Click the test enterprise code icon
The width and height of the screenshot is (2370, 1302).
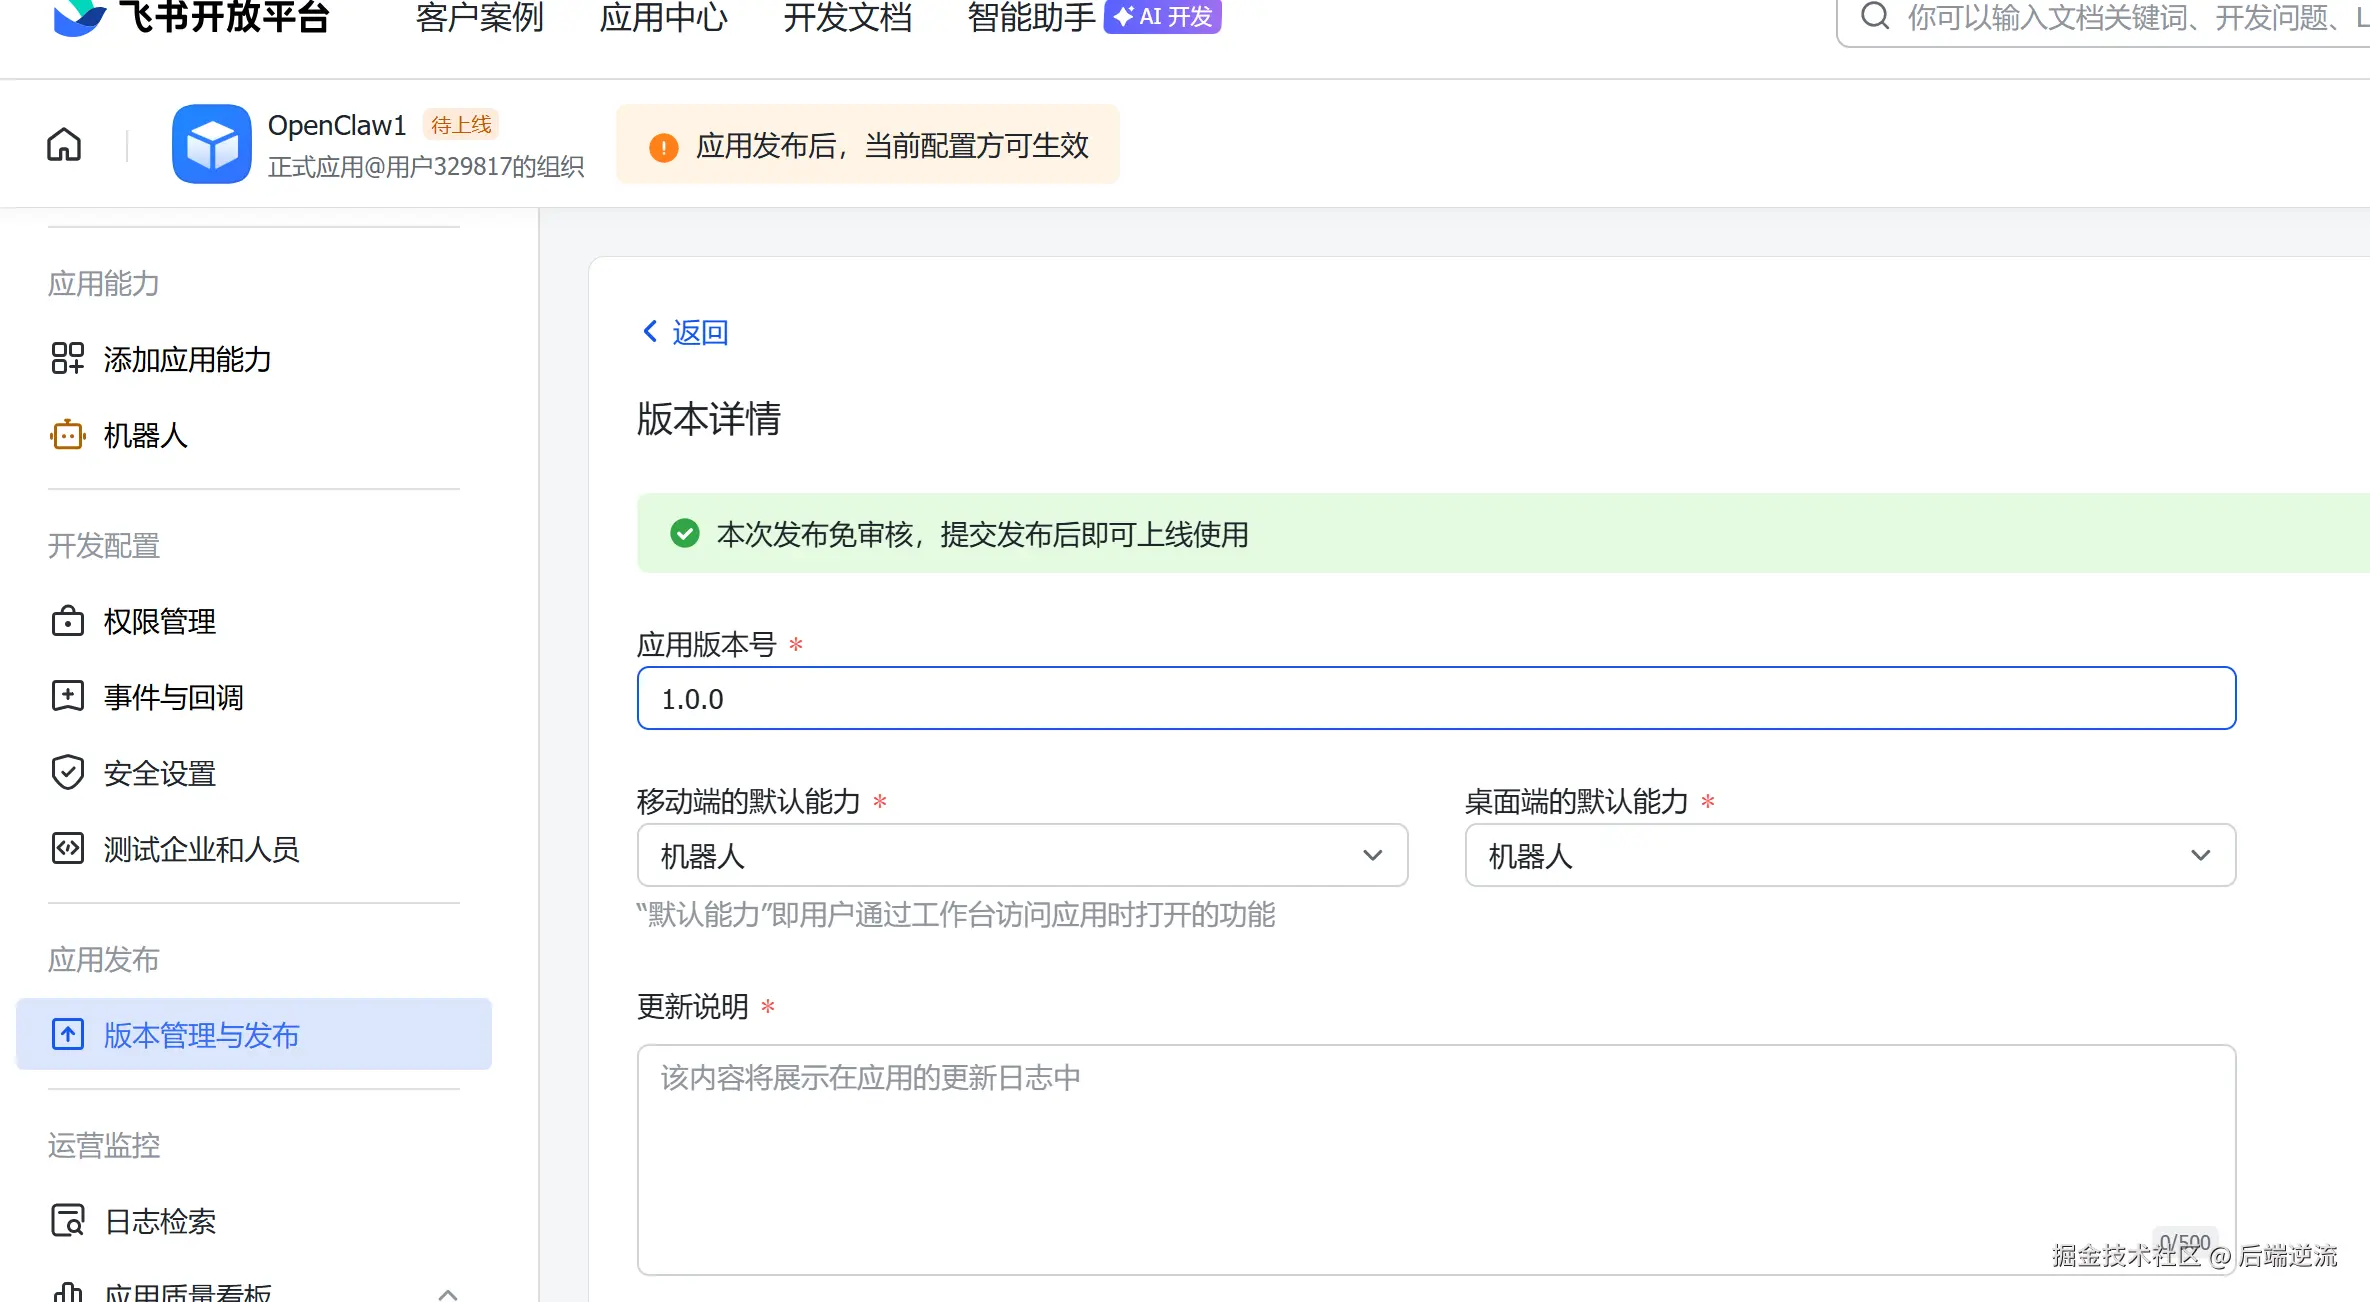click(x=67, y=849)
